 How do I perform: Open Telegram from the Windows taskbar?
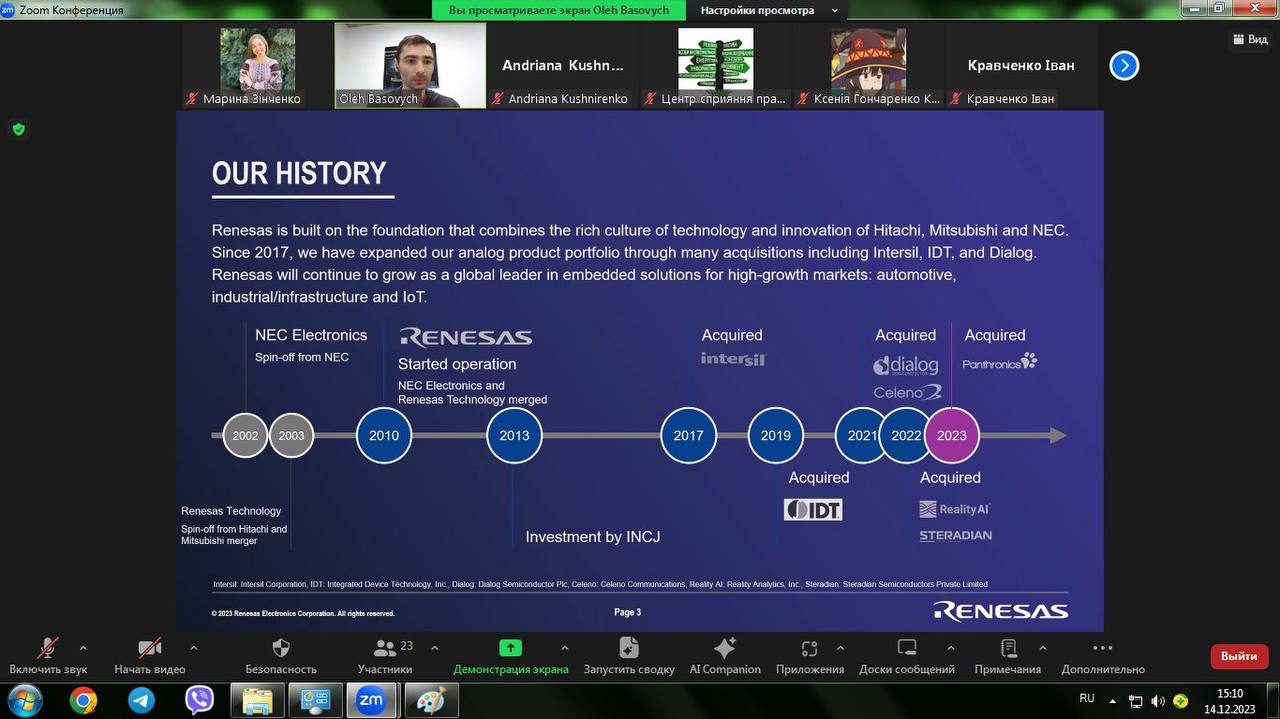tap(141, 700)
